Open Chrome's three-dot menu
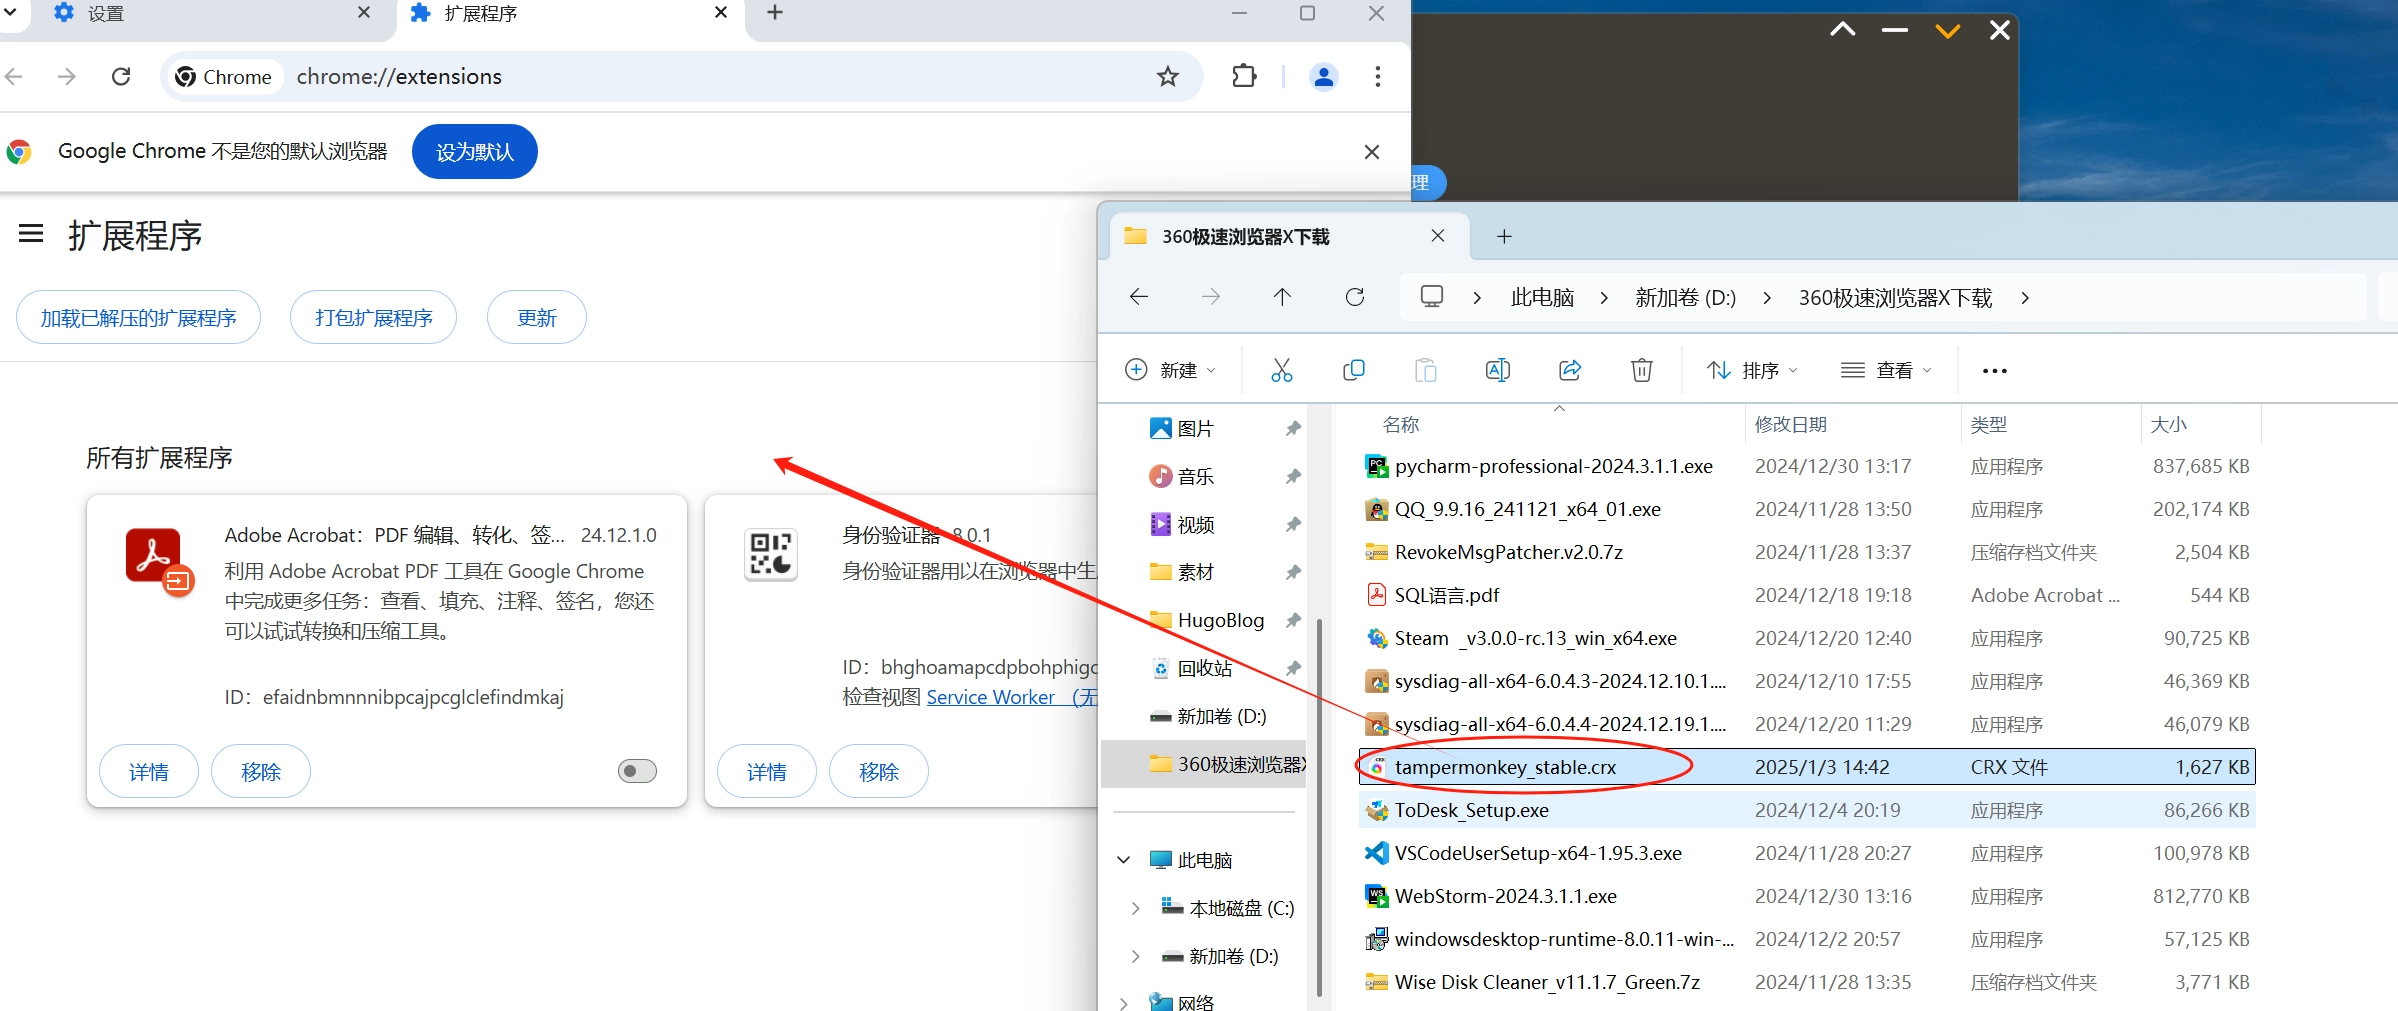The image size is (2398, 1011). 1378,76
